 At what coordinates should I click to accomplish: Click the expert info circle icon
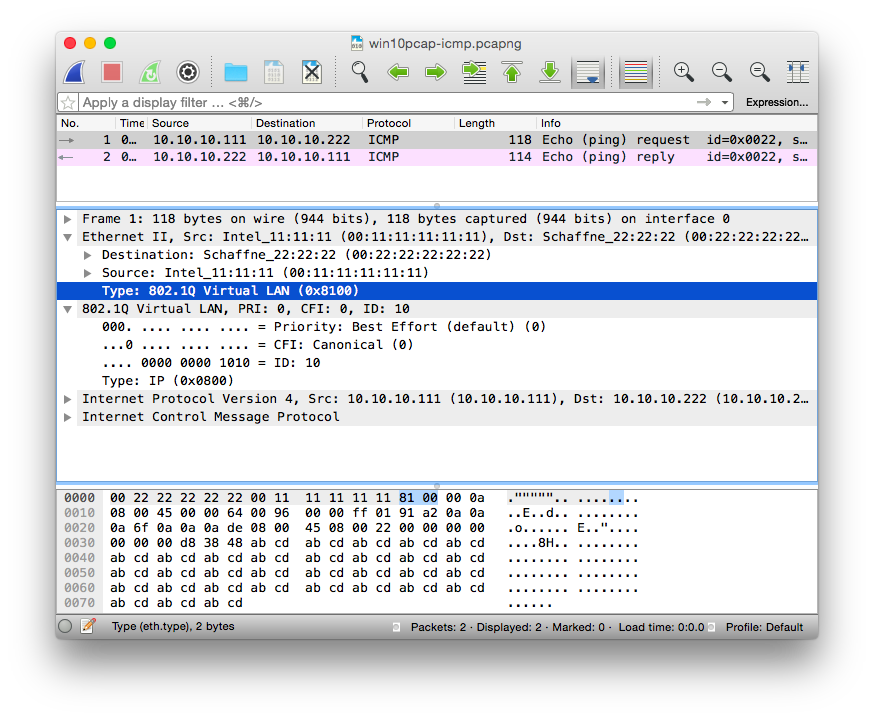coord(65,626)
